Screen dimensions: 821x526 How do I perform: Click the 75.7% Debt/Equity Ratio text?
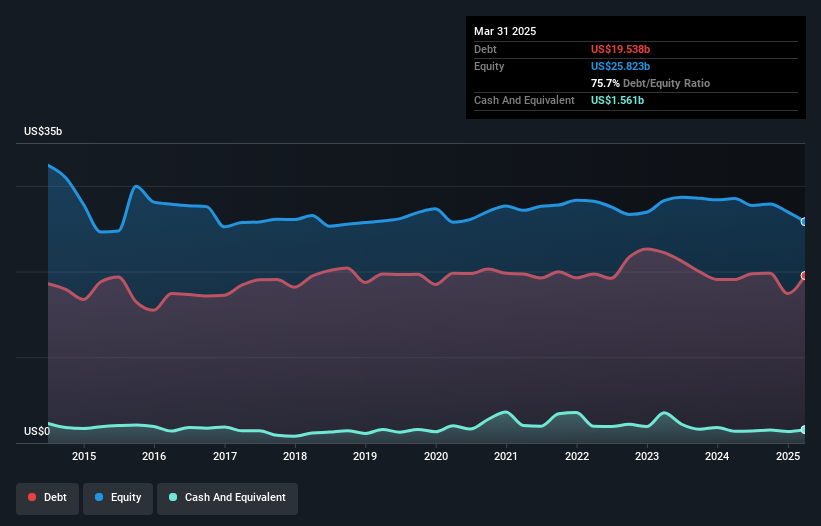click(x=650, y=83)
